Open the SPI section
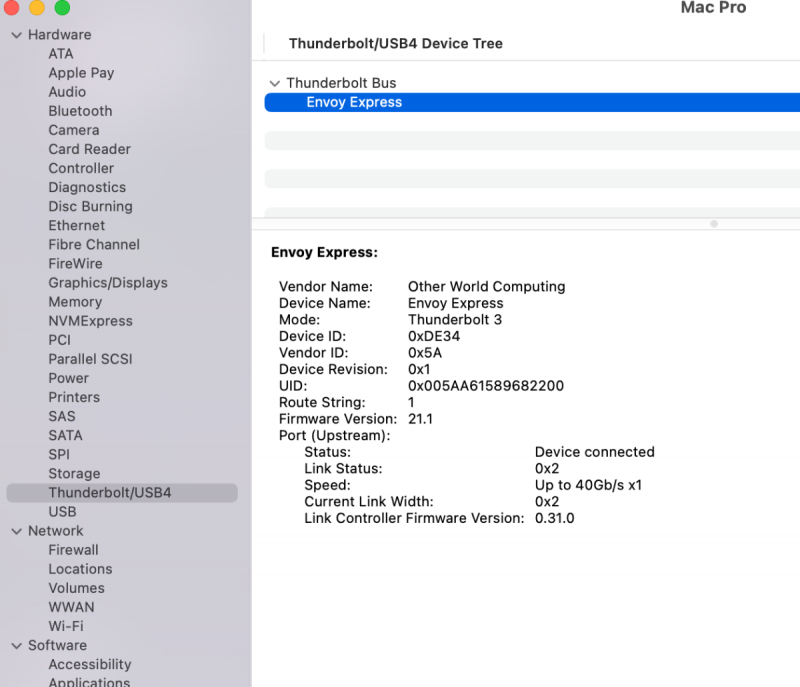This screenshot has width=800, height=687. (59, 454)
